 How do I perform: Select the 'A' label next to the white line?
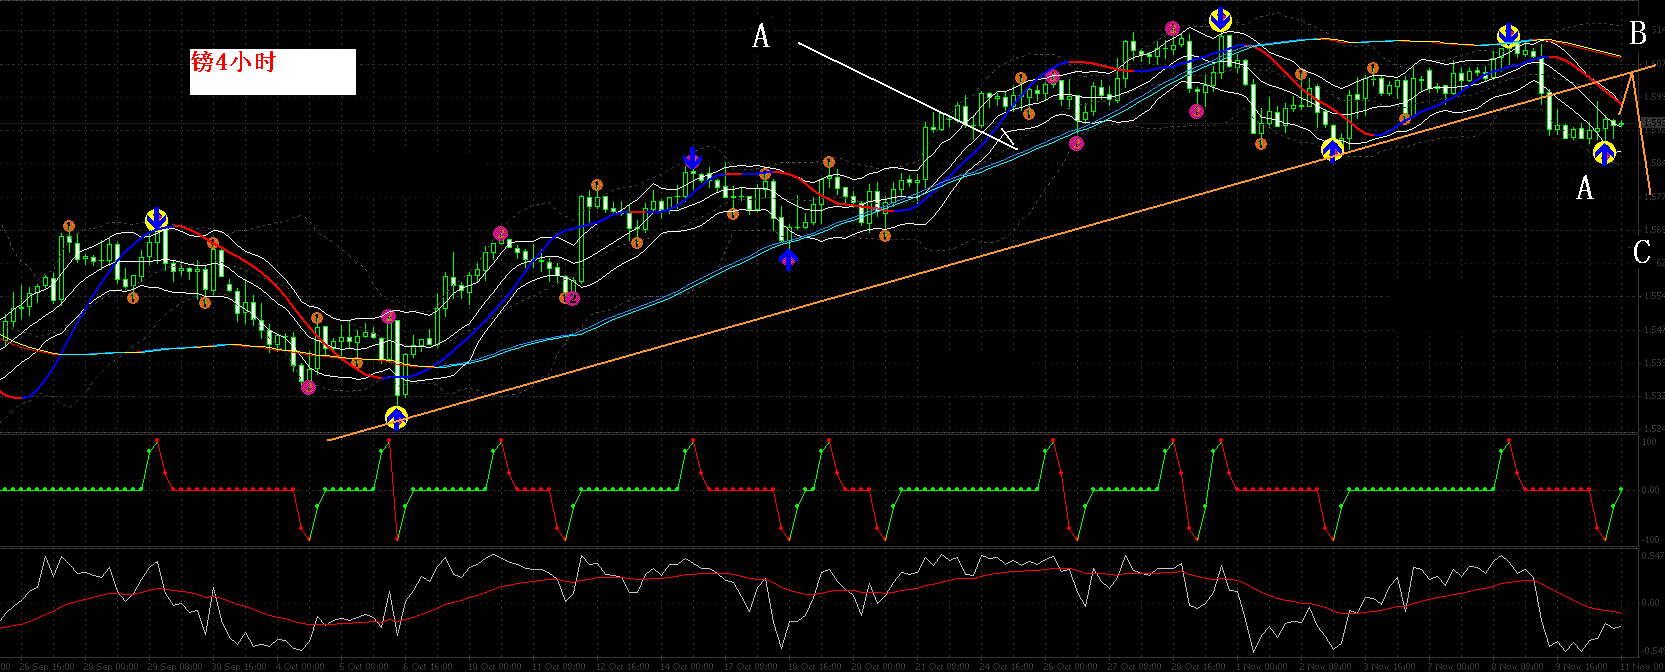[x=761, y=37]
